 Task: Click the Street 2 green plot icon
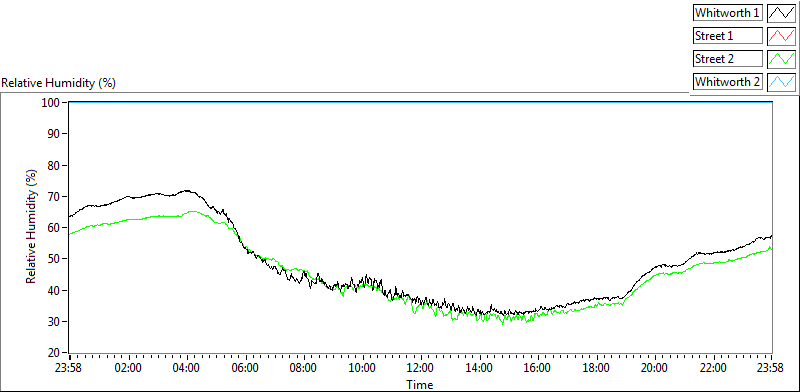pyautogui.click(x=781, y=59)
